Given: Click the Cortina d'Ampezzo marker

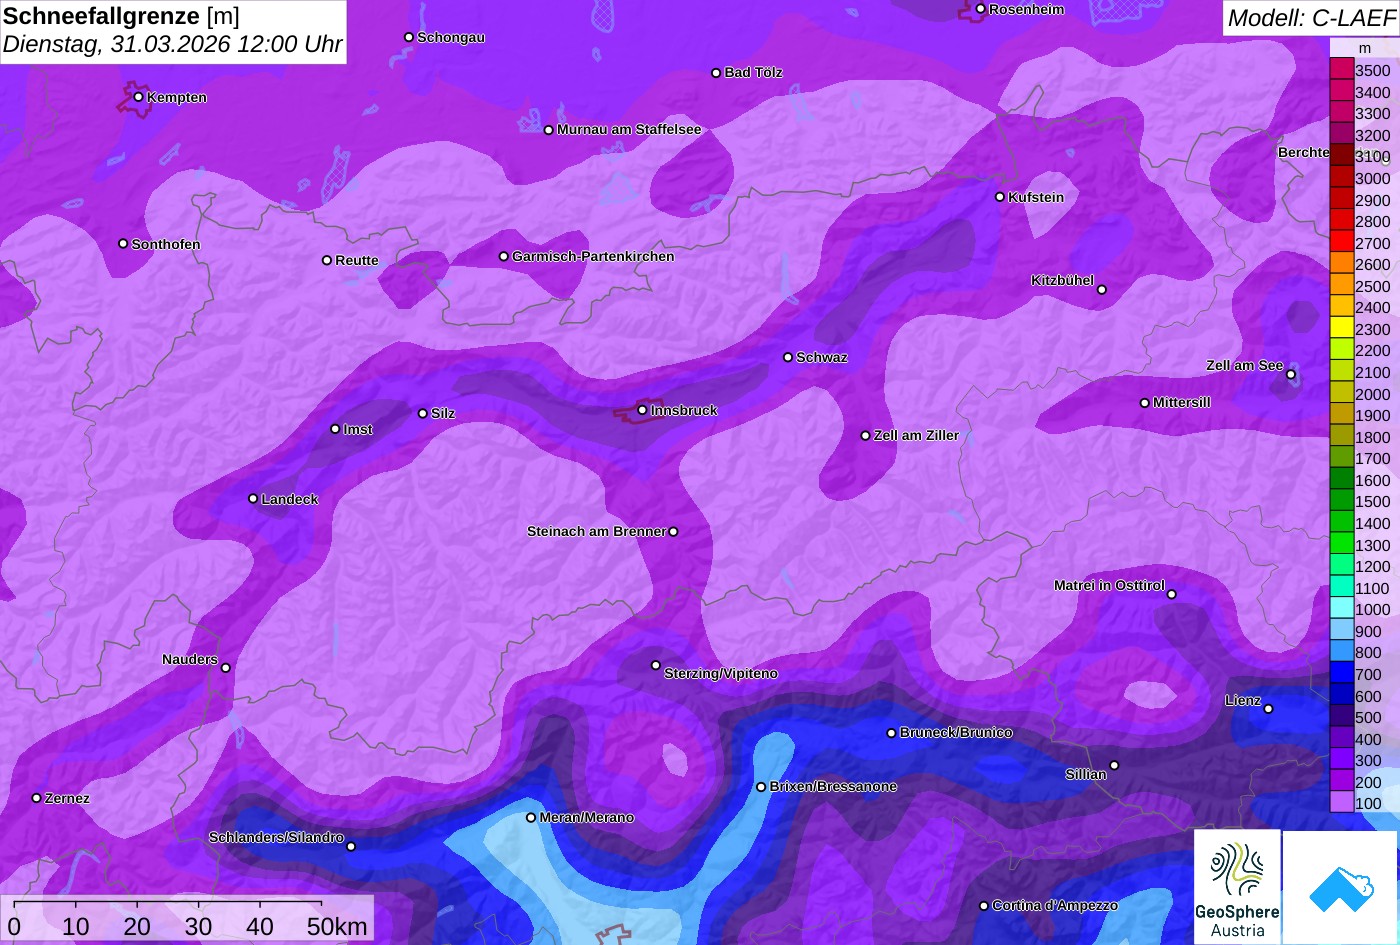Looking at the screenshot, I should click(x=983, y=905).
